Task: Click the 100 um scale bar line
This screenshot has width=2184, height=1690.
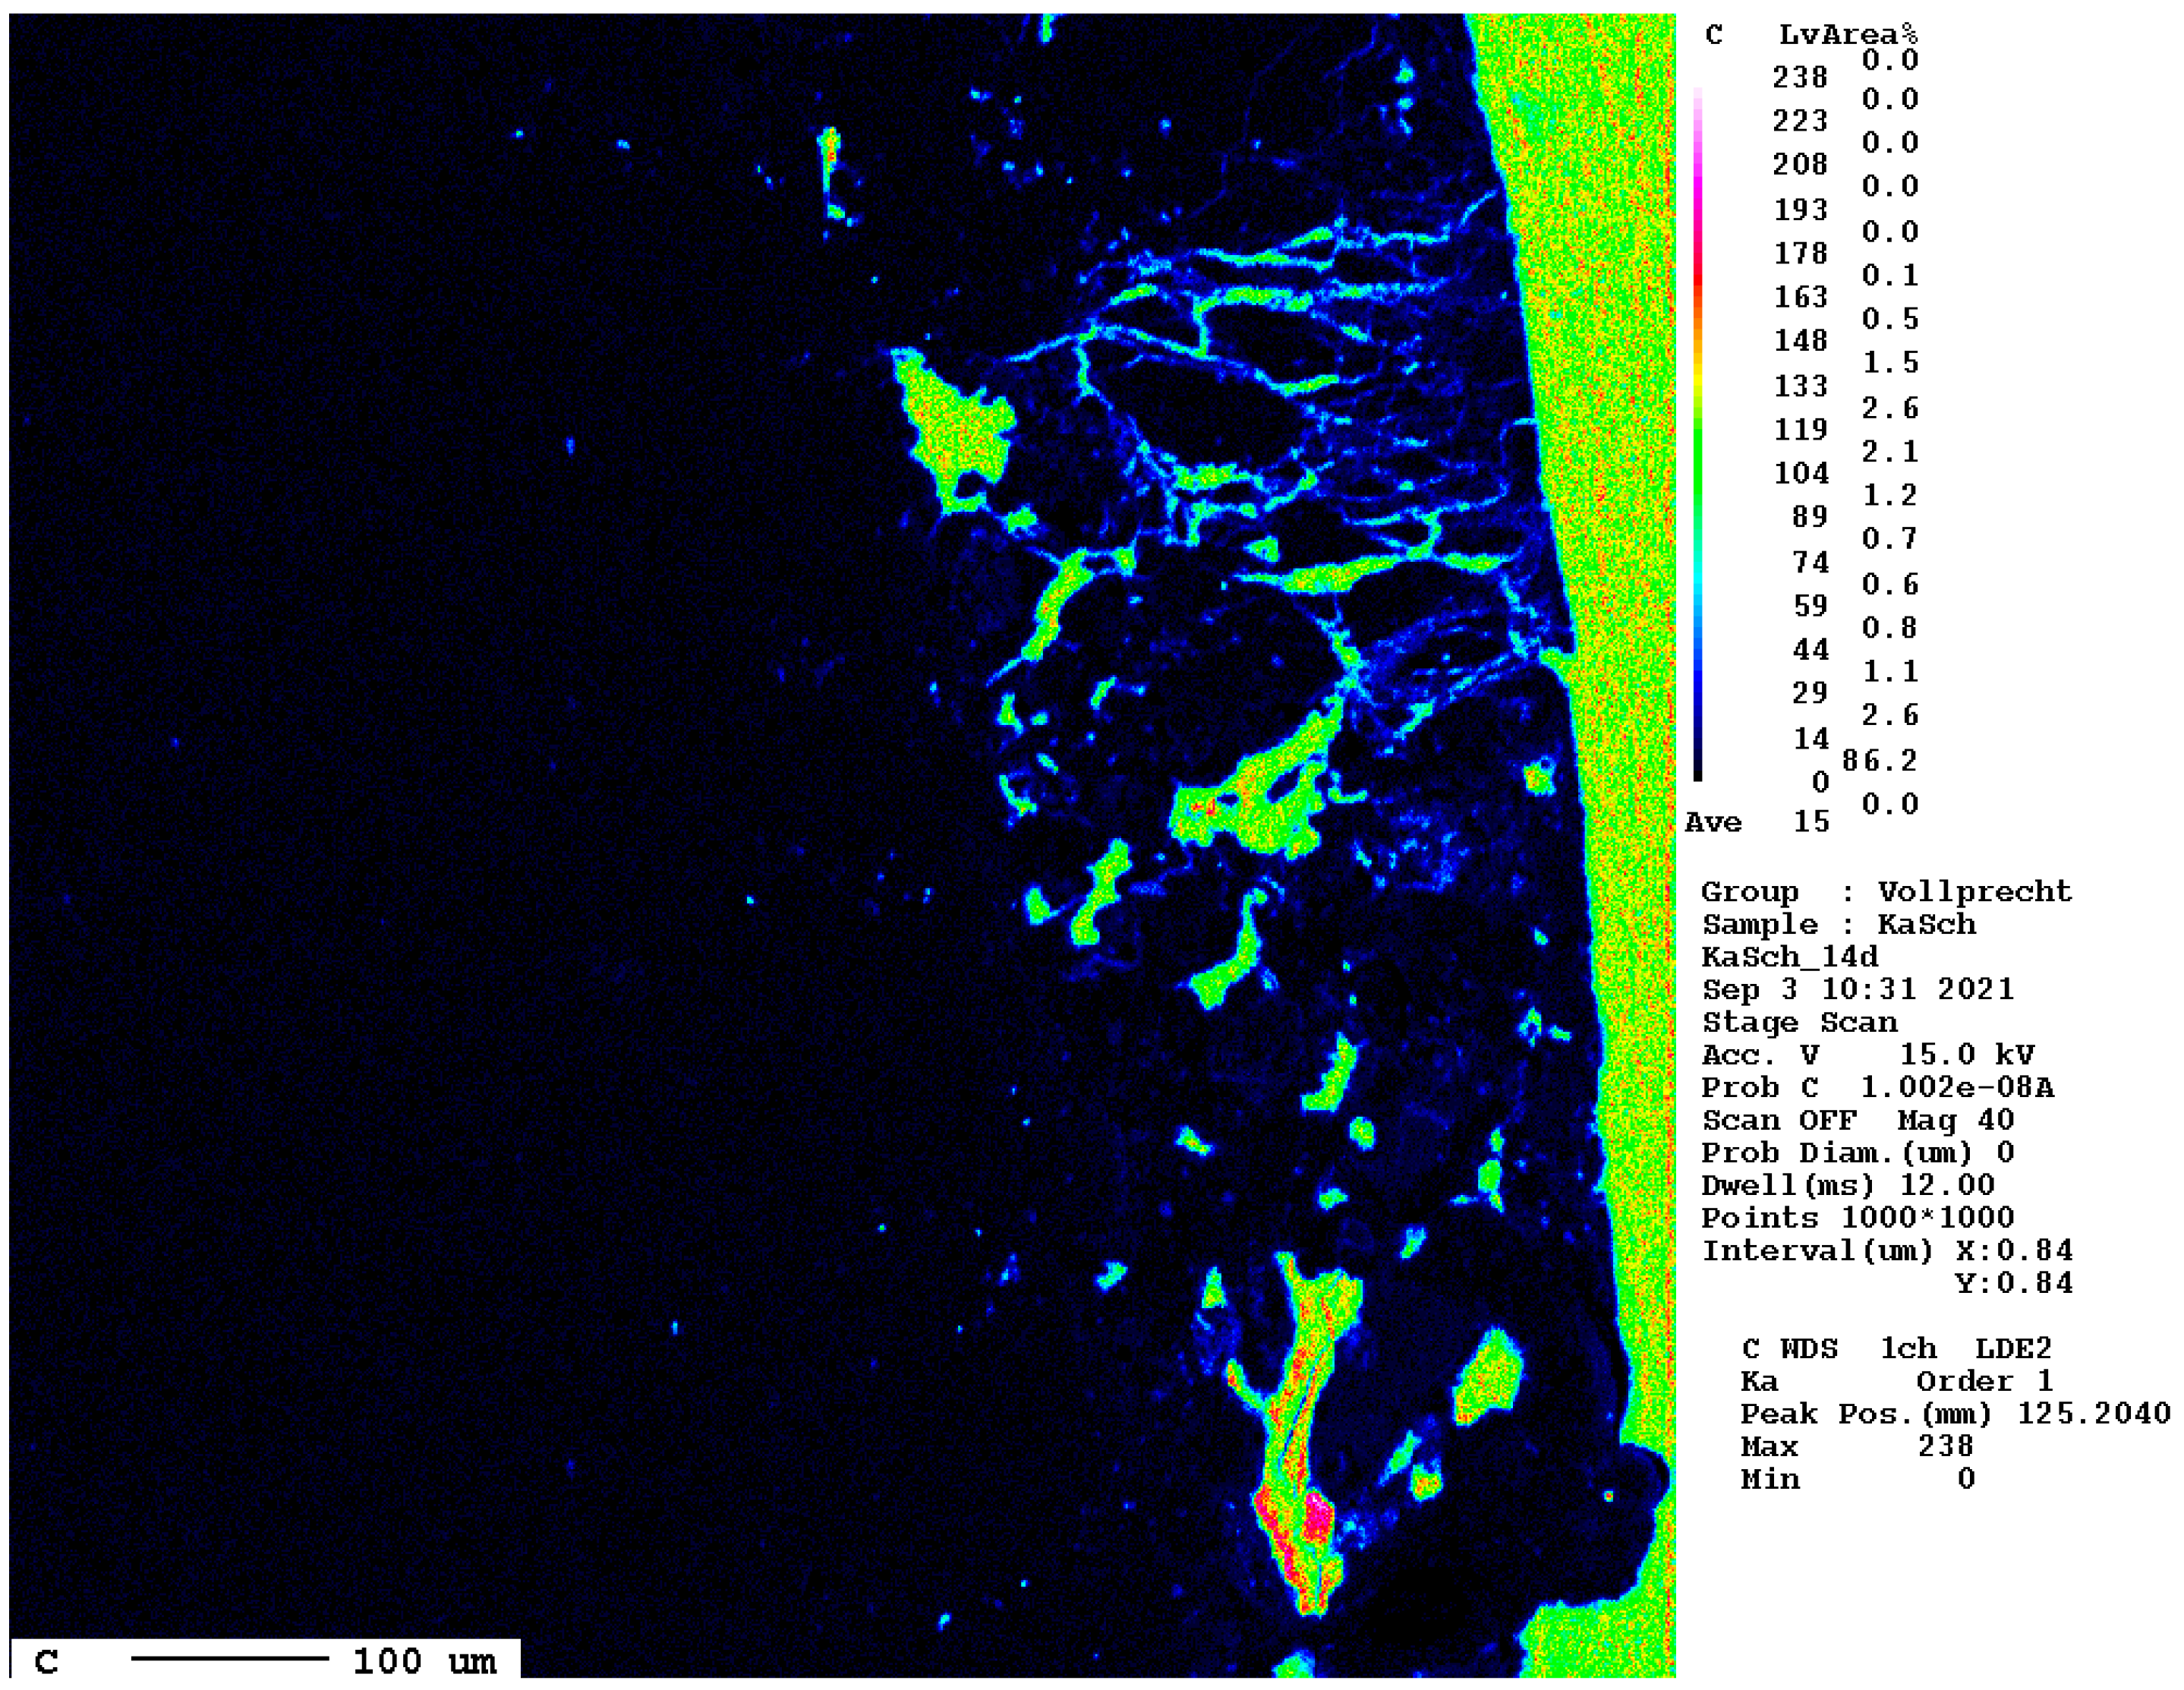Action: pos(229,1658)
